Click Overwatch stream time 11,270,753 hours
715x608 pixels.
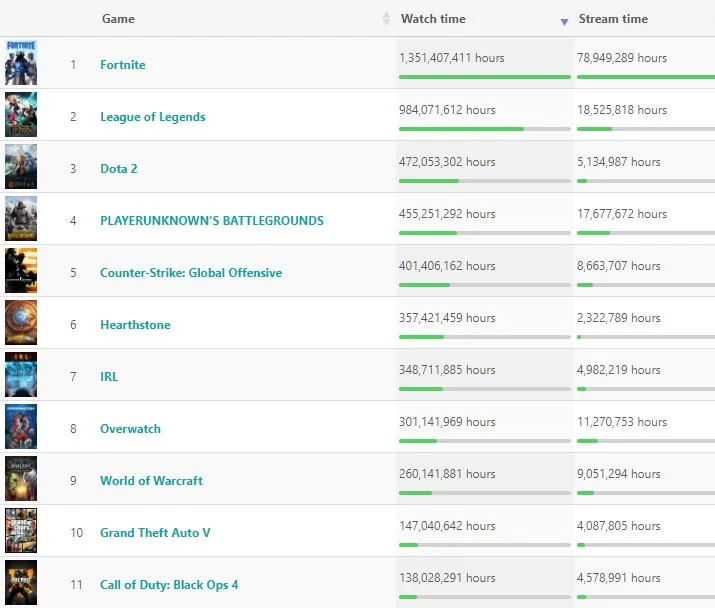(622, 422)
